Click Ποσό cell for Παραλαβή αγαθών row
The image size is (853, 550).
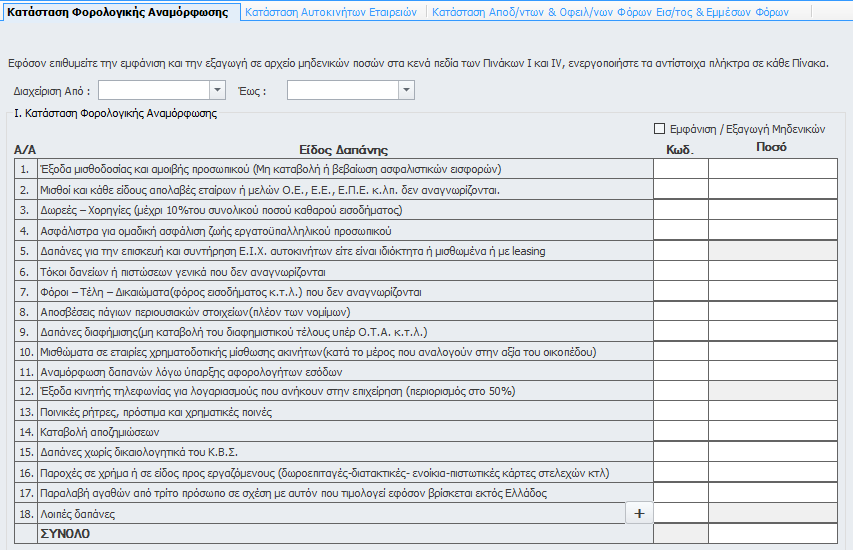coord(773,493)
